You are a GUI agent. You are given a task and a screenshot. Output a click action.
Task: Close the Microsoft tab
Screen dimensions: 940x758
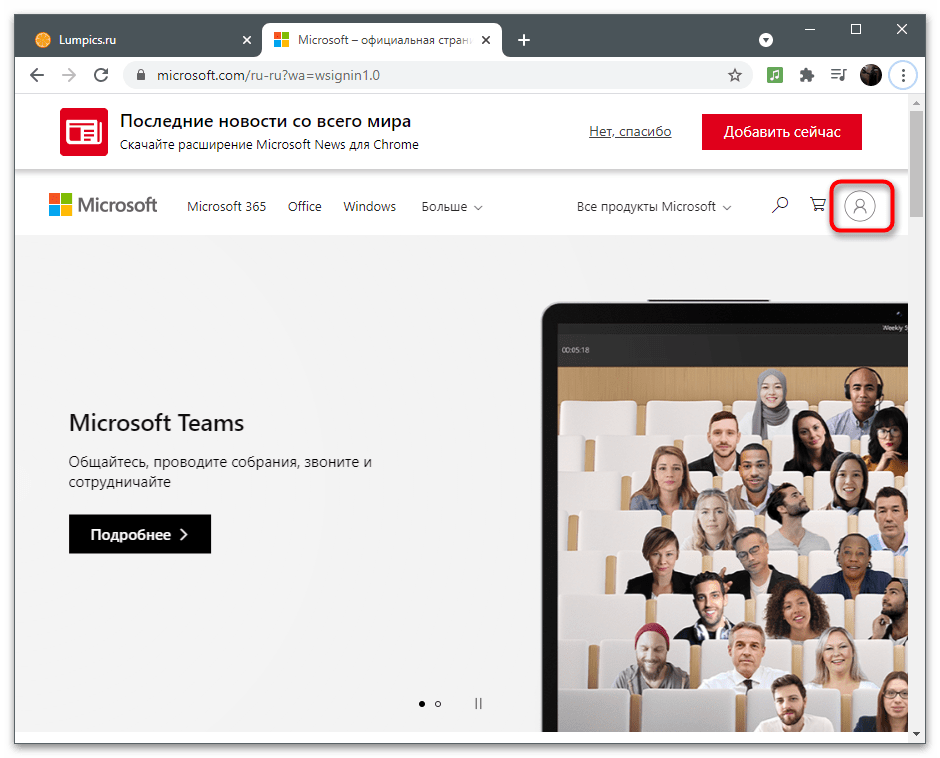click(x=486, y=40)
